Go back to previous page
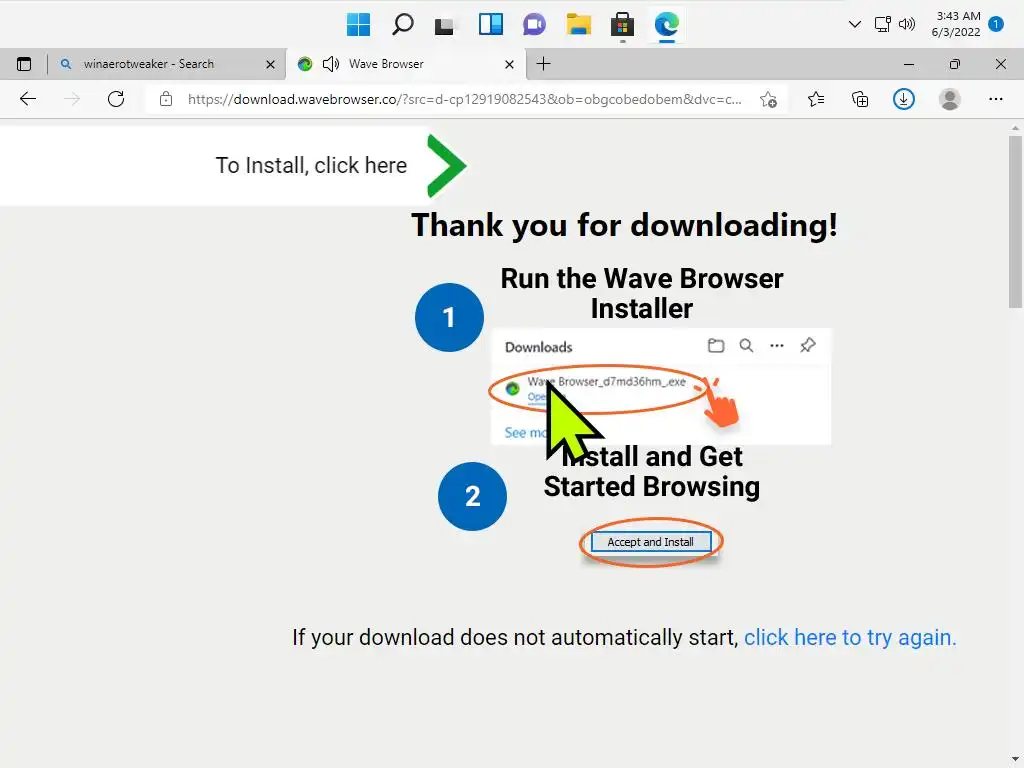This screenshot has width=1024, height=768. (28, 99)
